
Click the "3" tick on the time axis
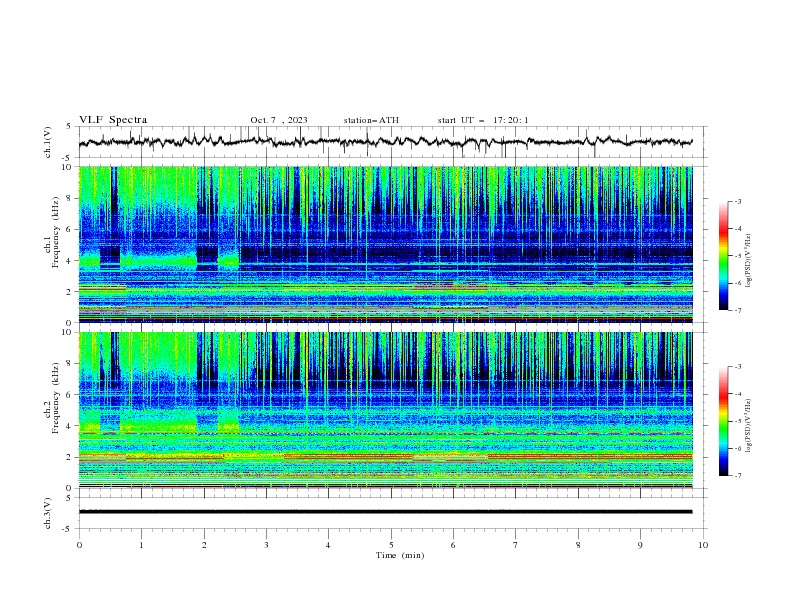click(x=266, y=545)
